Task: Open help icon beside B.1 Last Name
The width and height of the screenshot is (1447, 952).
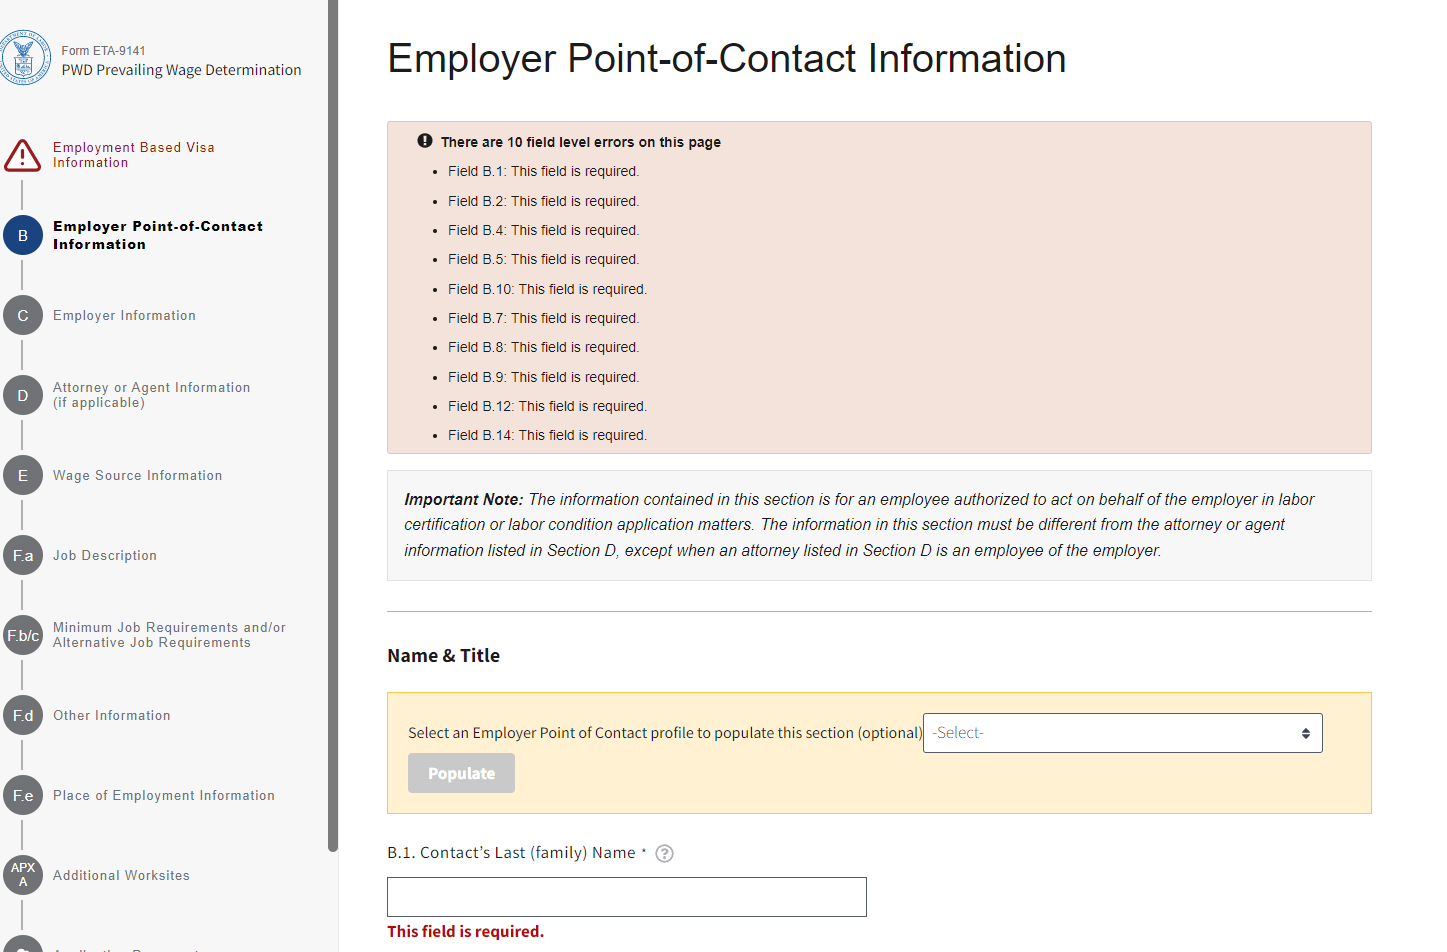Action: coord(664,854)
